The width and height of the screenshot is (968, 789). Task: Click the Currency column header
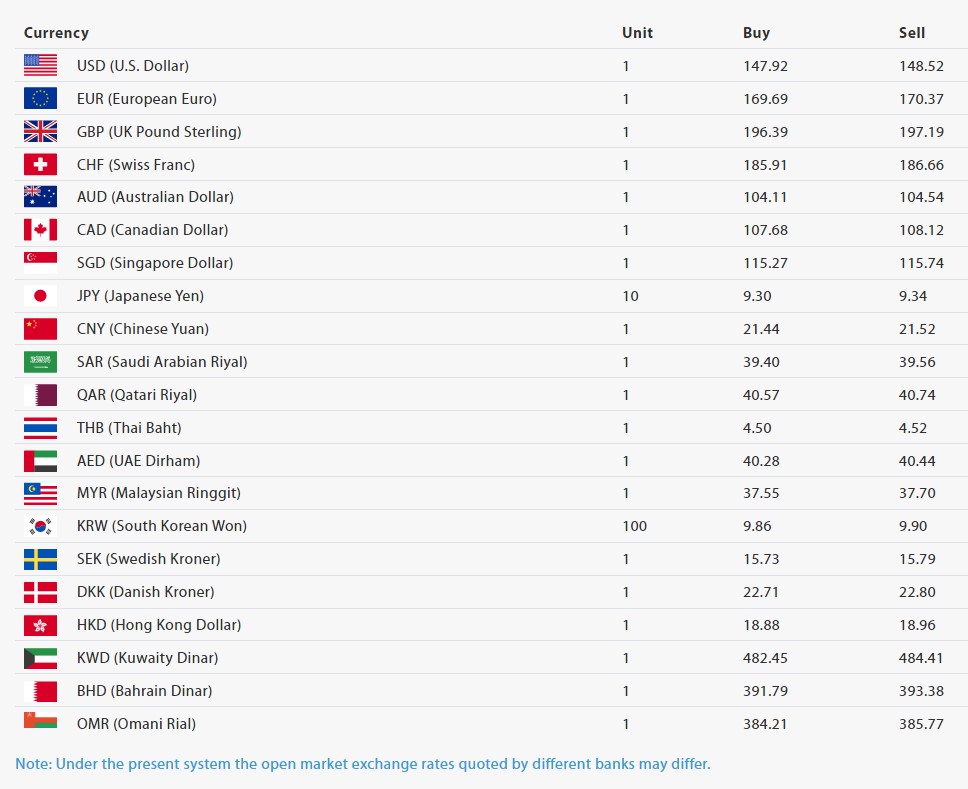pyautogui.click(x=56, y=33)
